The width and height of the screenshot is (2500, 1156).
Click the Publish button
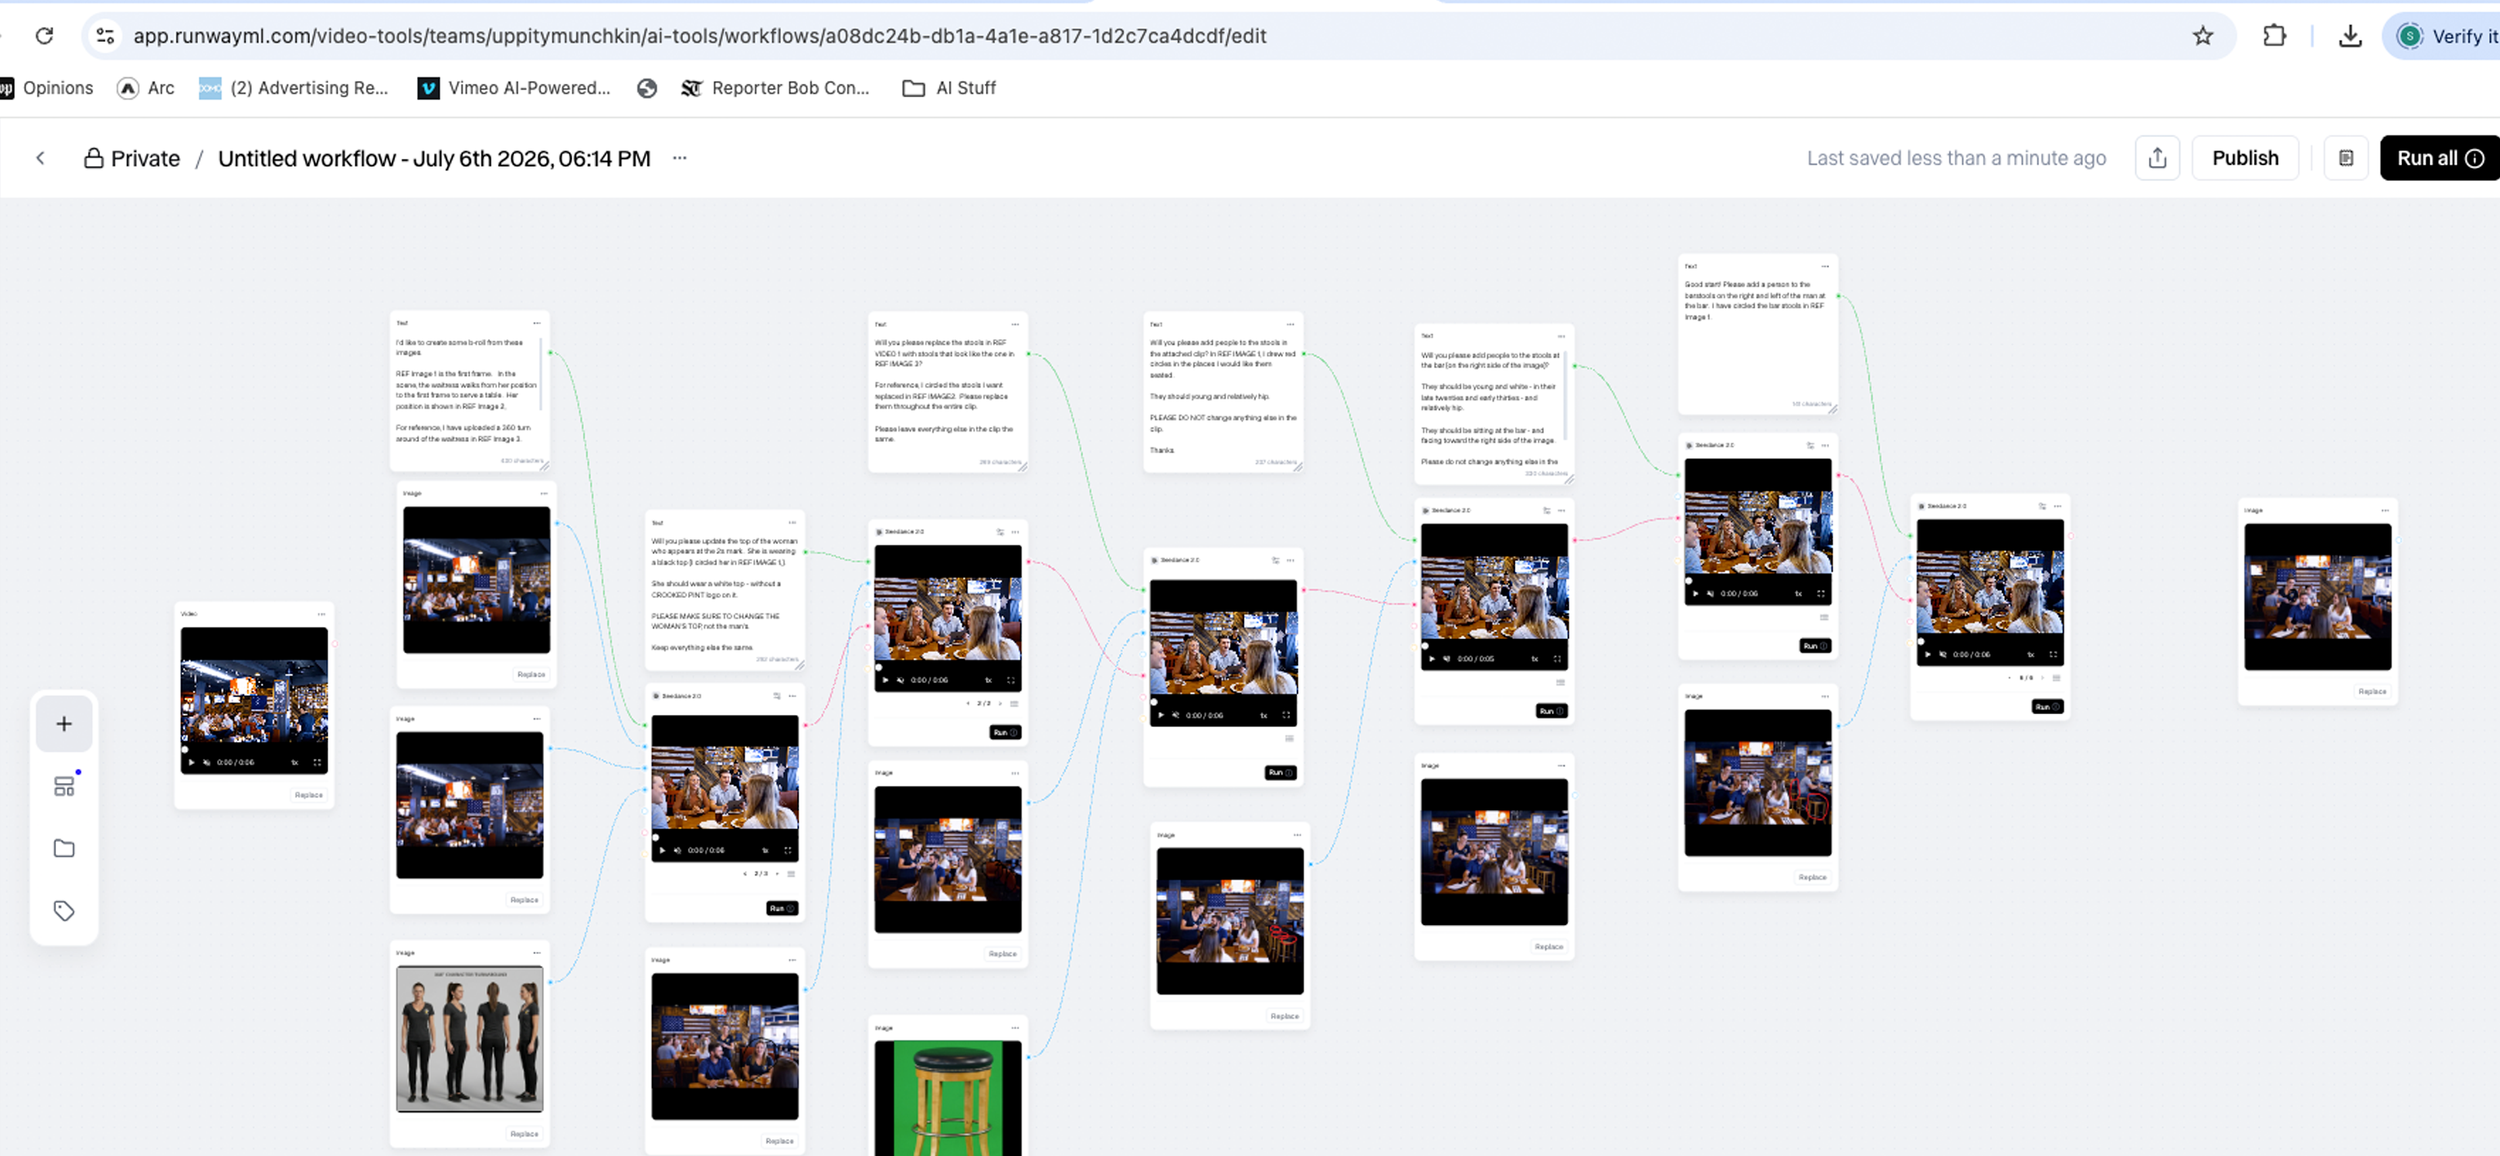pyautogui.click(x=2245, y=158)
